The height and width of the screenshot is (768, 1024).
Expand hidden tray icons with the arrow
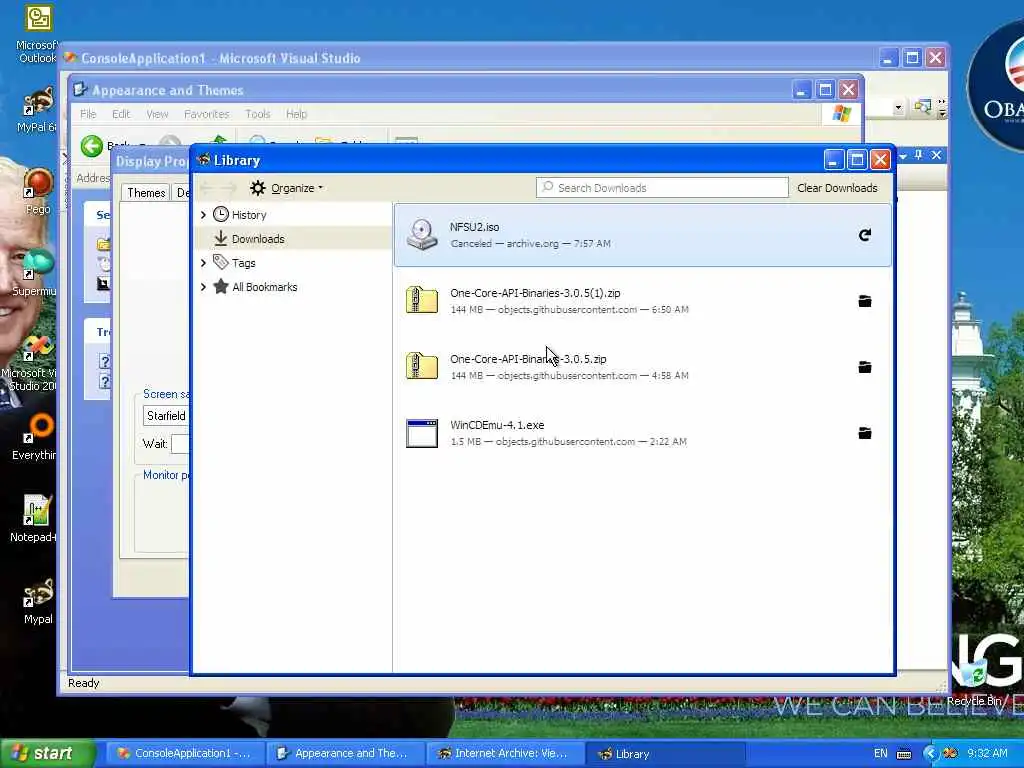pyautogui.click(x=930, y=753)
